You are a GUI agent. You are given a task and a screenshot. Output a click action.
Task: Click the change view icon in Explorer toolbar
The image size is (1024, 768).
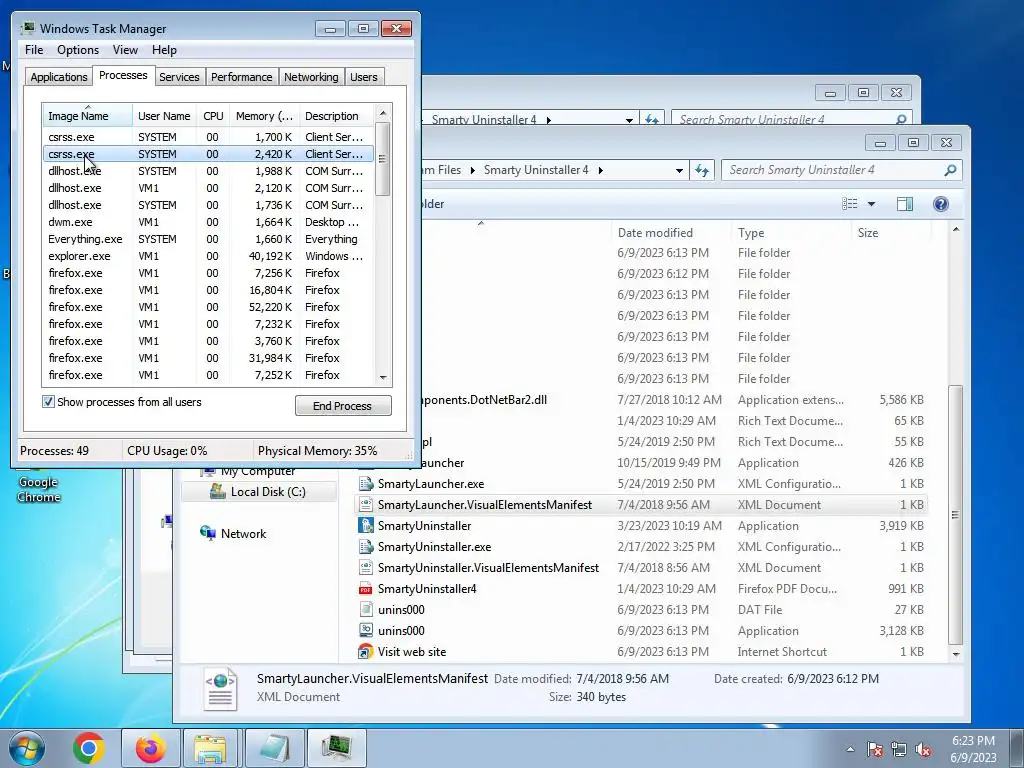tap(850, 204)
